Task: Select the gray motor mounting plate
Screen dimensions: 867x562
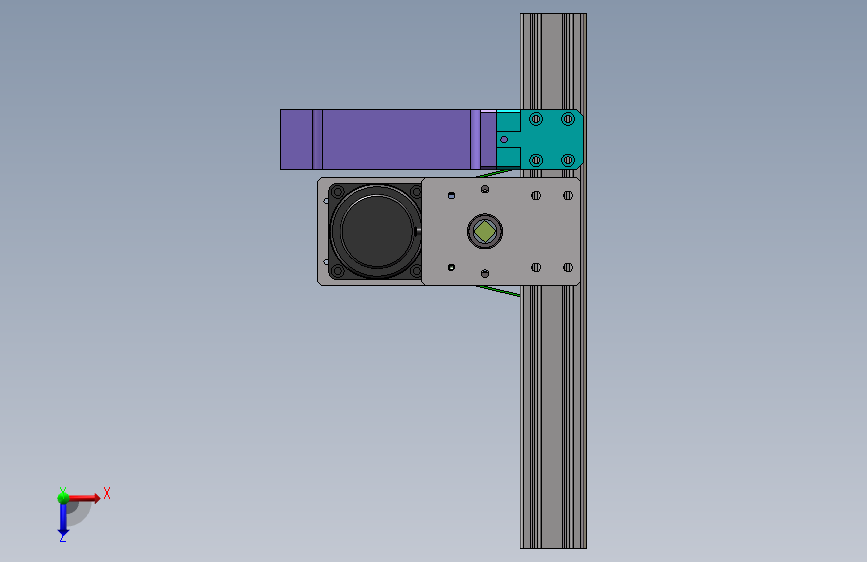Action: pos(500,231)
